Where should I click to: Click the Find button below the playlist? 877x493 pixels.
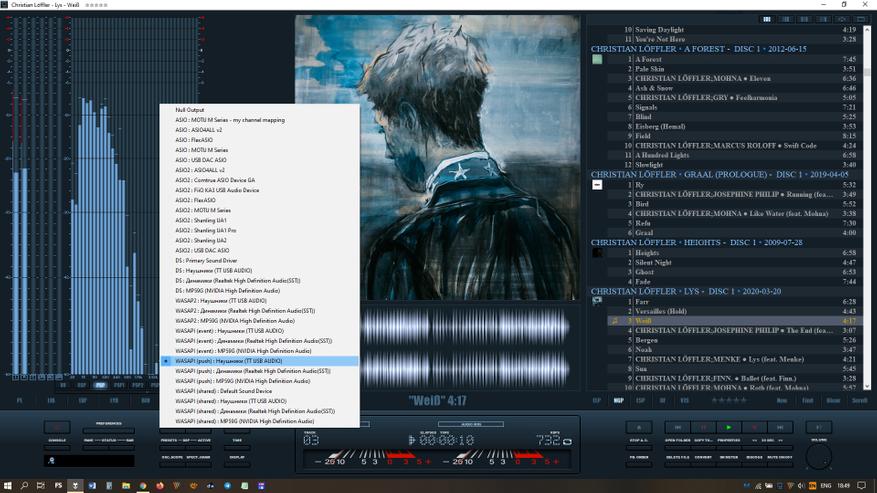coord(807,400)
